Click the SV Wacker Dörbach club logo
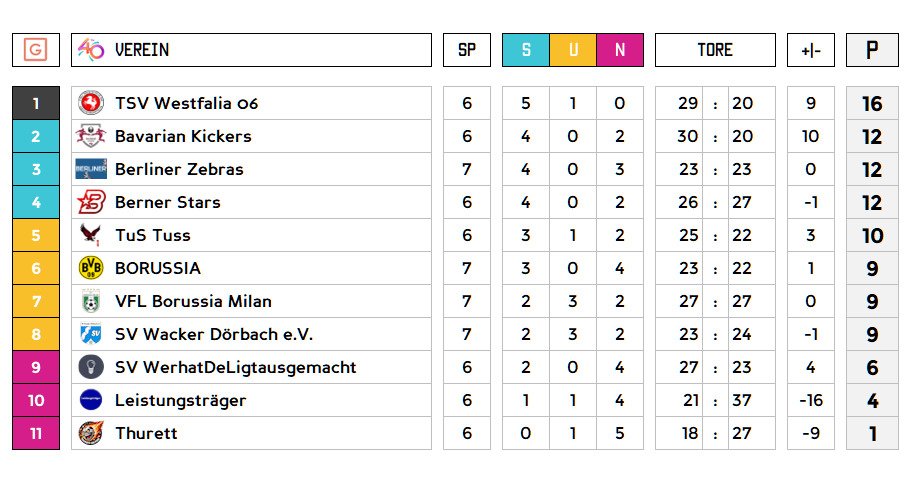 91,334
